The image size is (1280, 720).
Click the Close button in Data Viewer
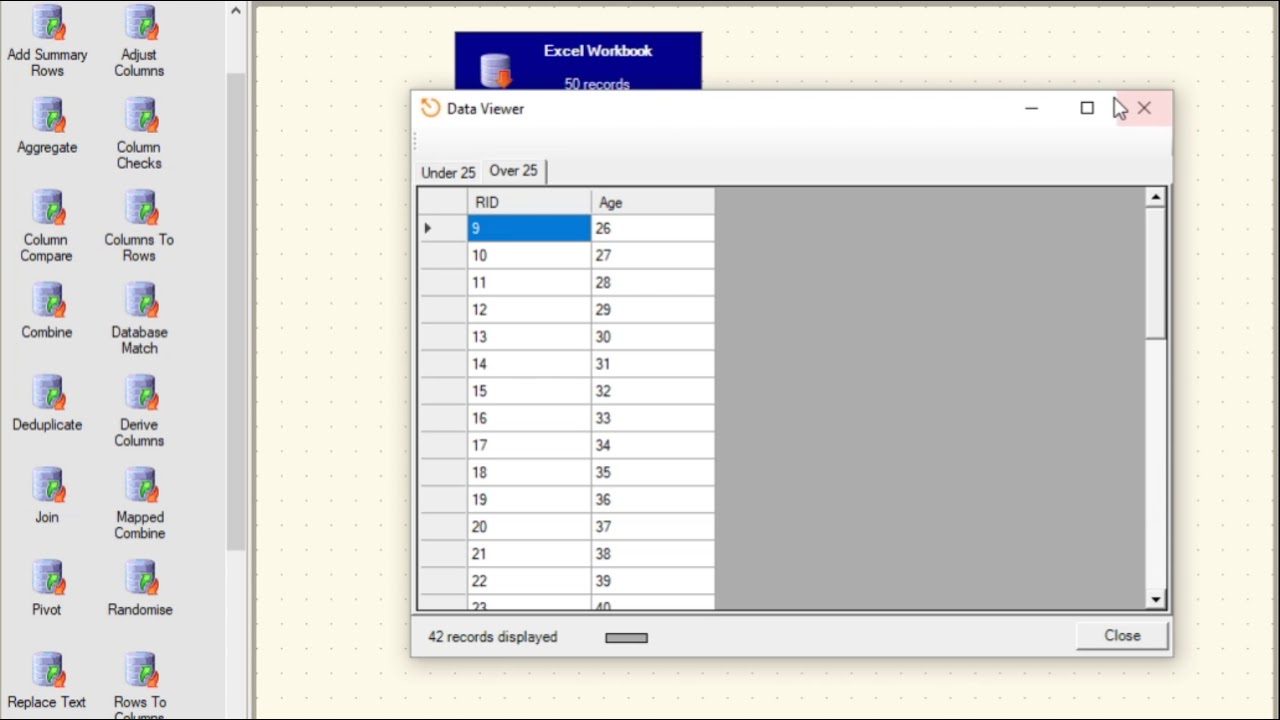(1122, 636)
